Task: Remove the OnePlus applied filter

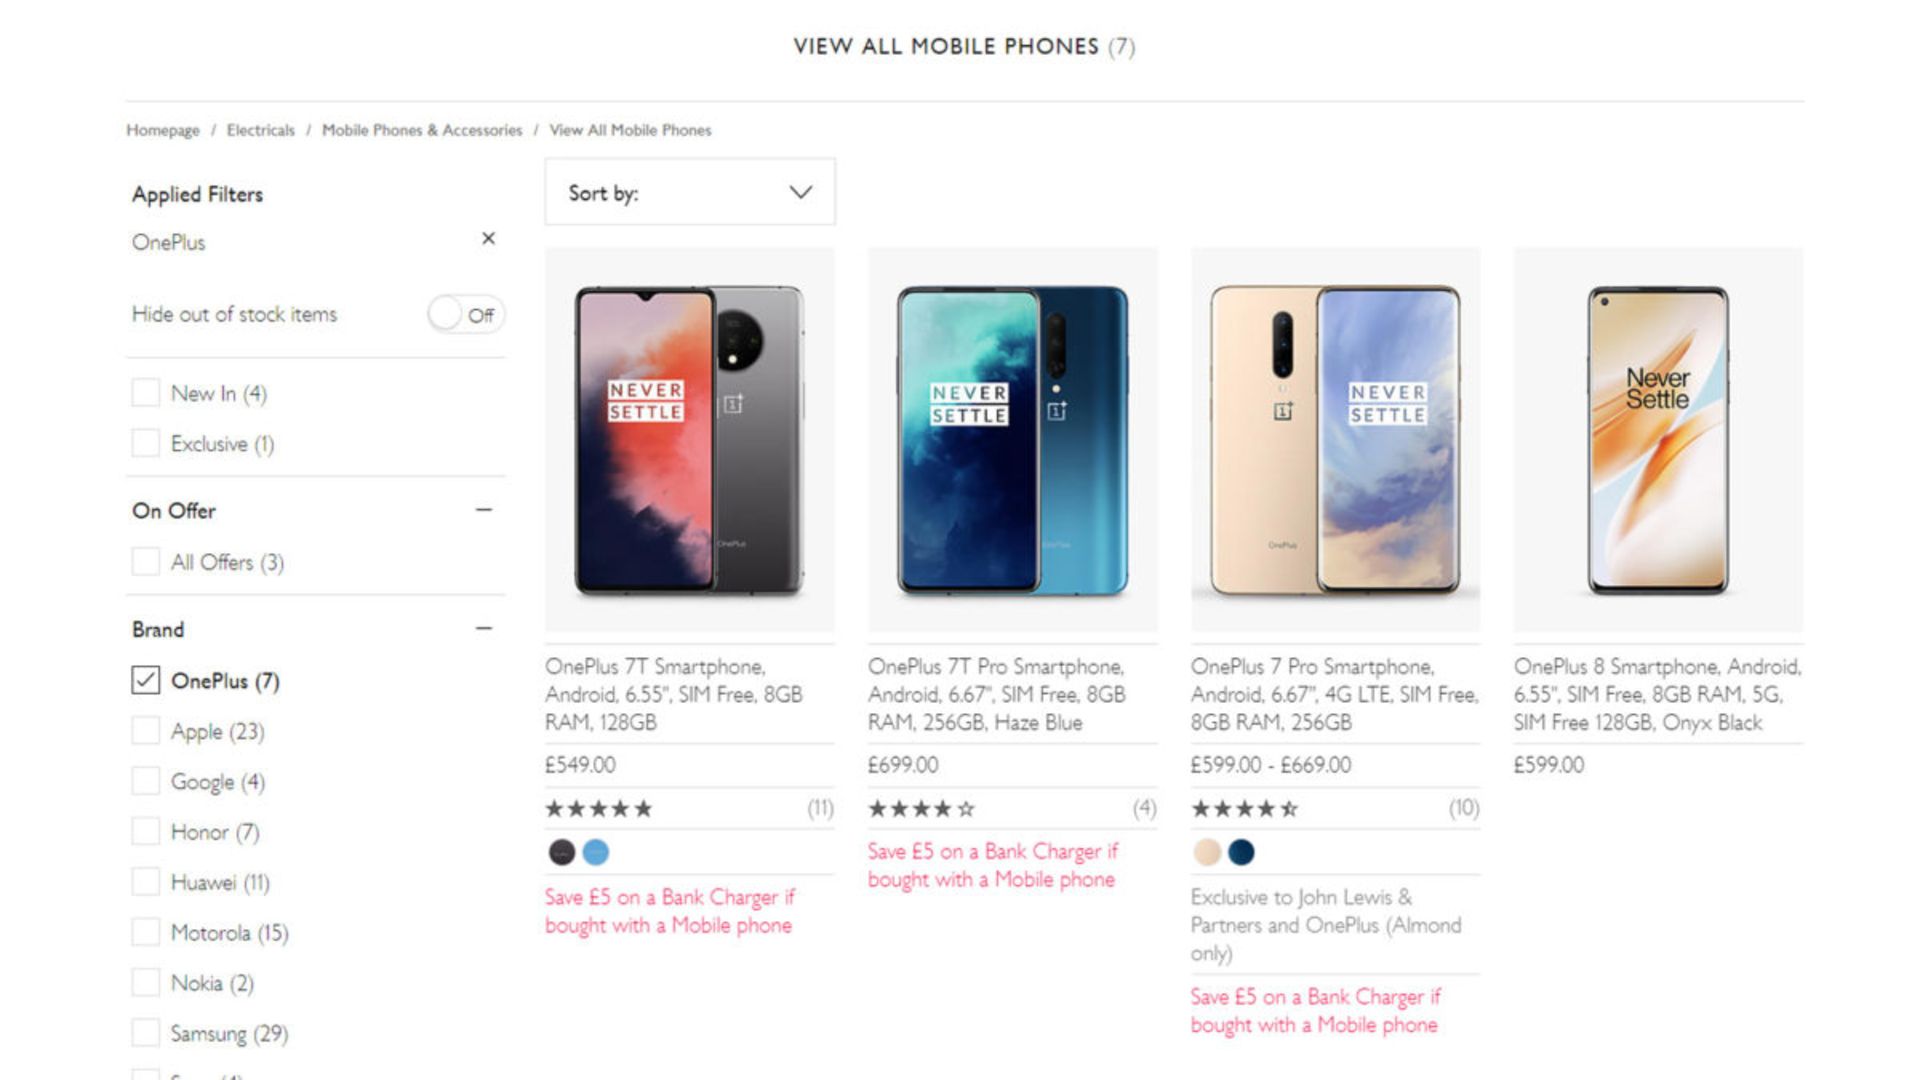Action: [x=488, y=239]
